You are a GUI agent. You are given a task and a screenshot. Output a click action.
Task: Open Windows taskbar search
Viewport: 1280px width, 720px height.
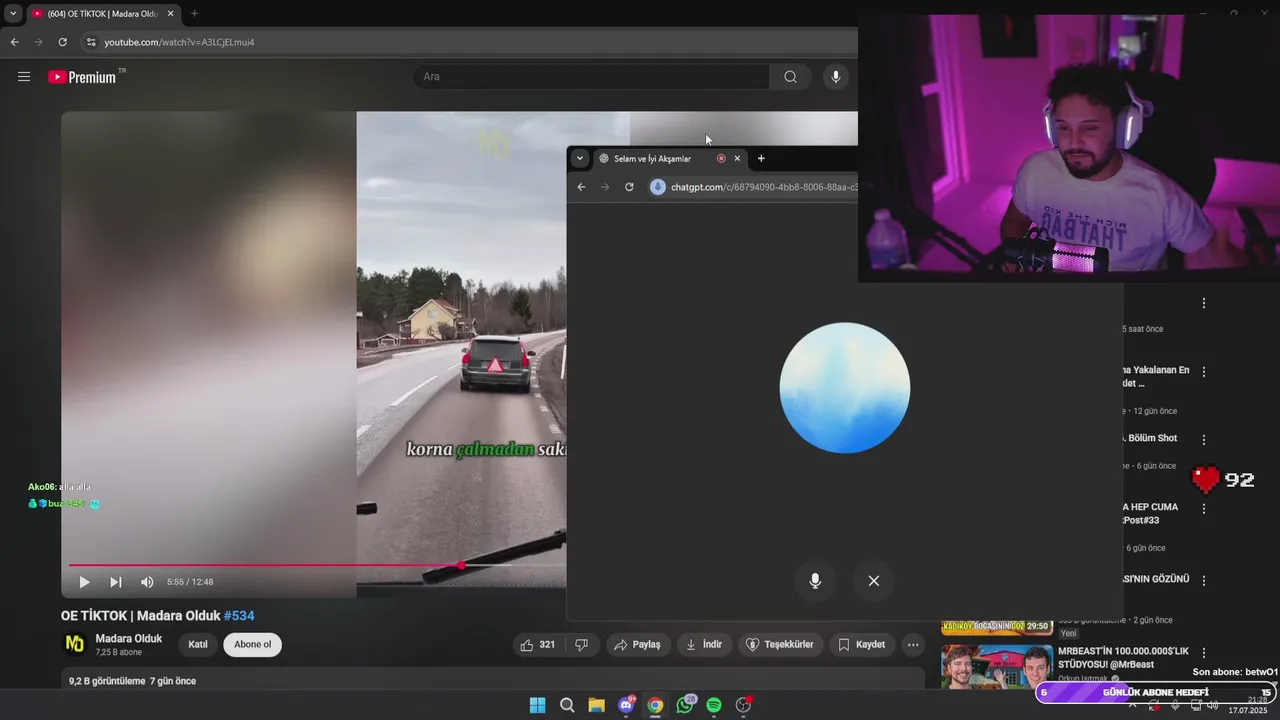point(567,705)
